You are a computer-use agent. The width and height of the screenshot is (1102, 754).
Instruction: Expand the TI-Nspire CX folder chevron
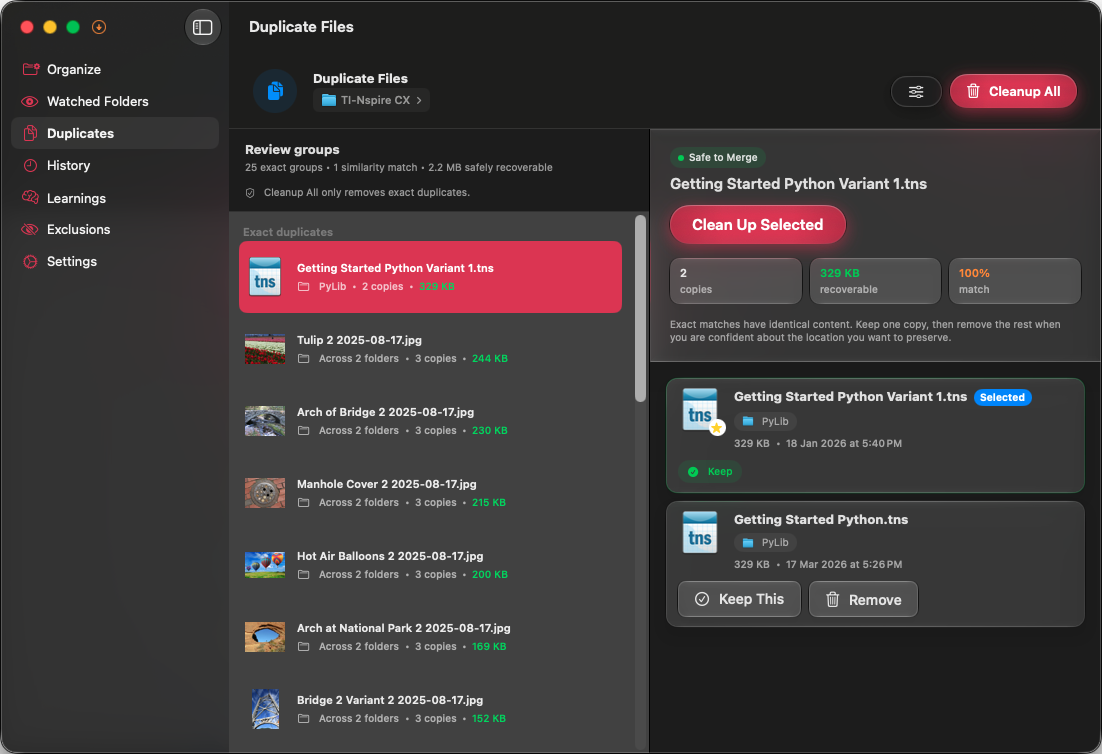419,100
